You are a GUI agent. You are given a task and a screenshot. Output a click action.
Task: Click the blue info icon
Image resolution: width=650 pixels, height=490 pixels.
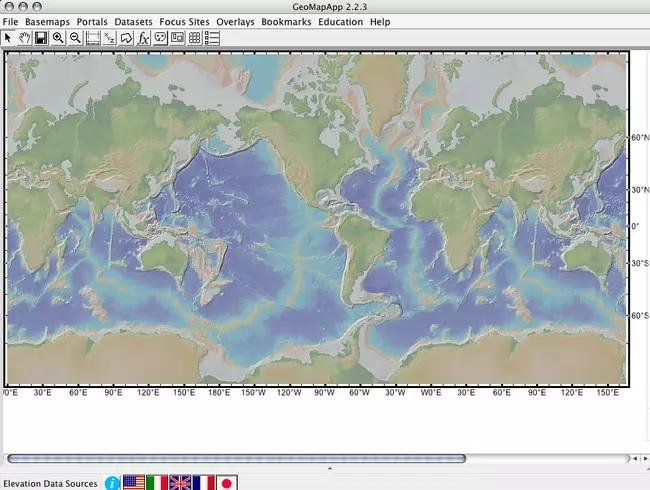click(x=112, y=483)
